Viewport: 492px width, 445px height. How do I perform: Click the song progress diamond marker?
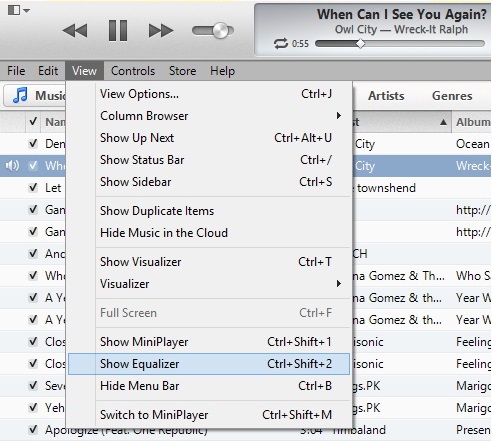click(x=360, y=44)
